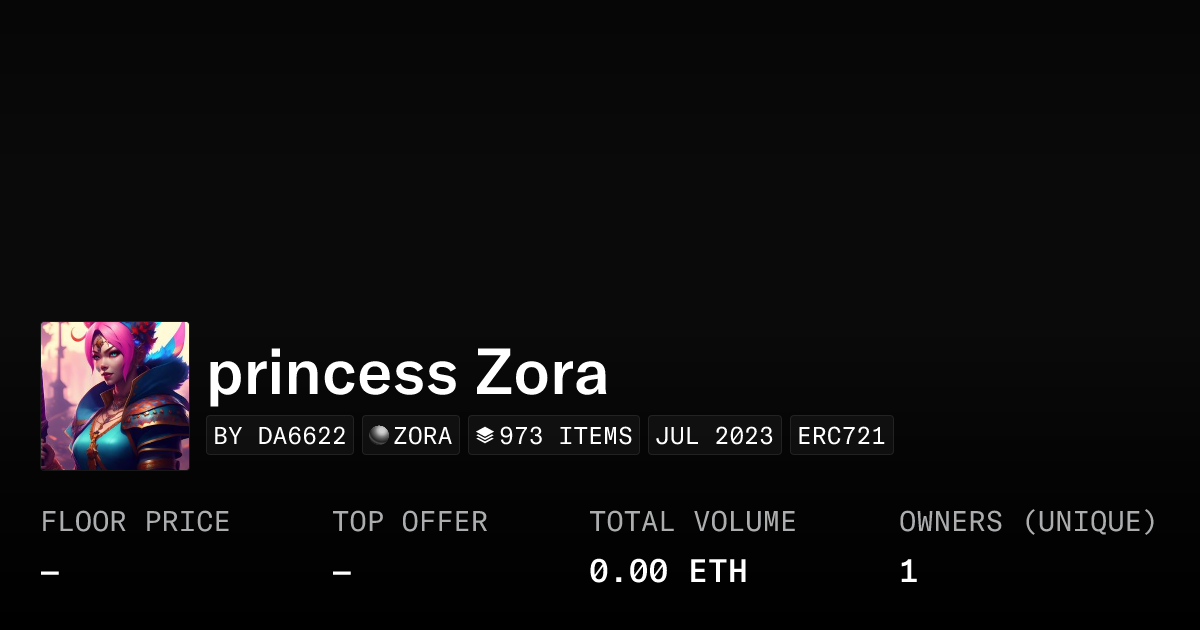Click the JUL 2023 date badge

click(x=715, y=436)
